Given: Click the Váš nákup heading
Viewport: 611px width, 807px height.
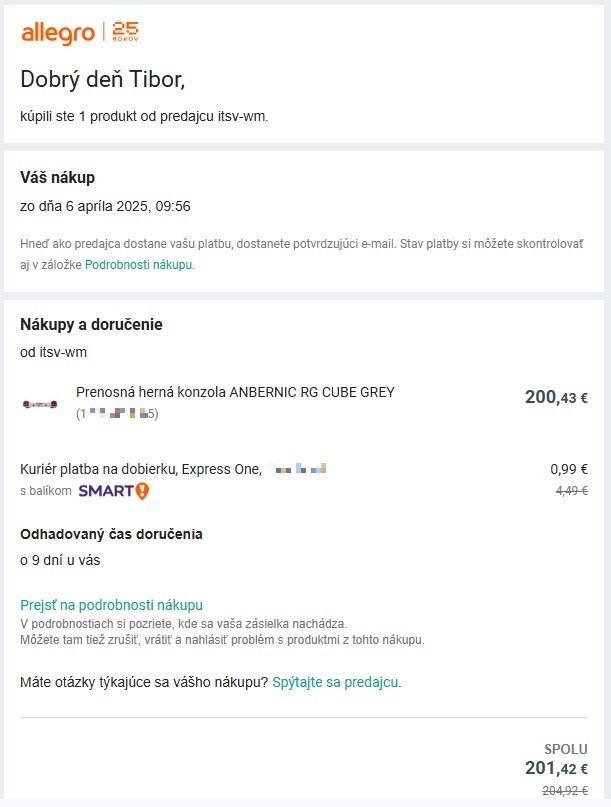Looking at the screenshot, I should tap(58, 178).
